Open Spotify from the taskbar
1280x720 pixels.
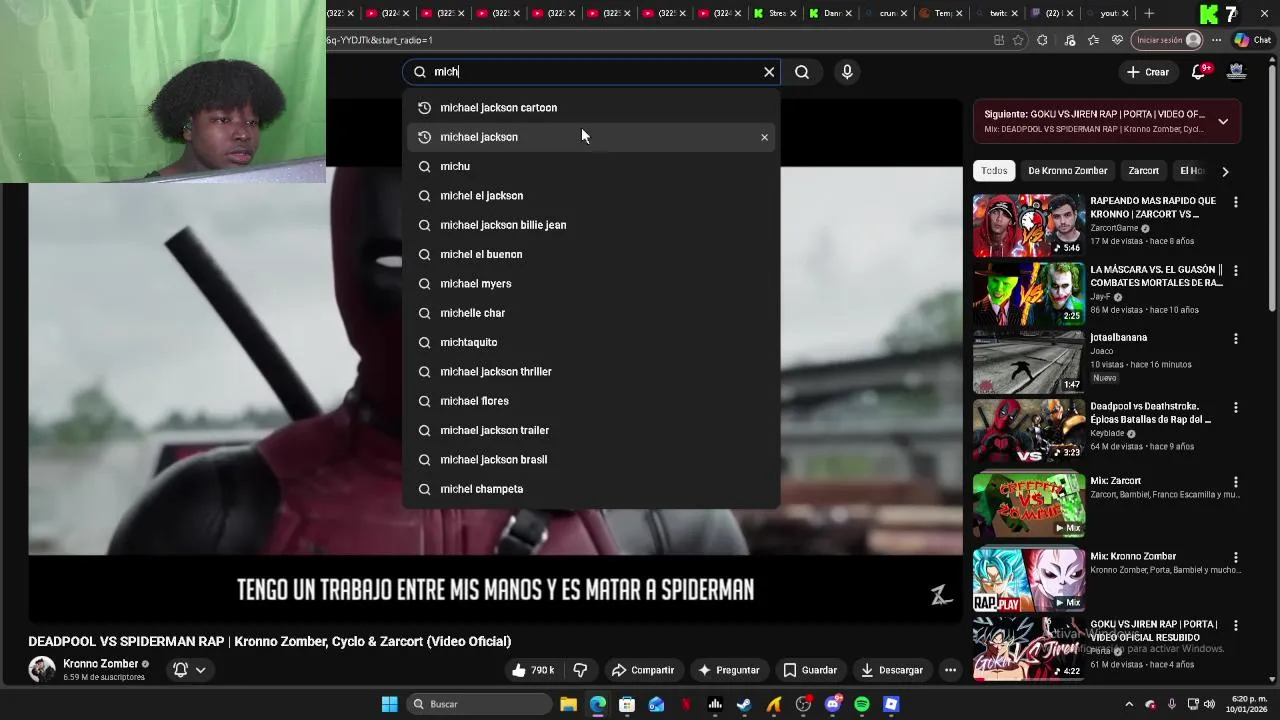[x=862, y=704]
